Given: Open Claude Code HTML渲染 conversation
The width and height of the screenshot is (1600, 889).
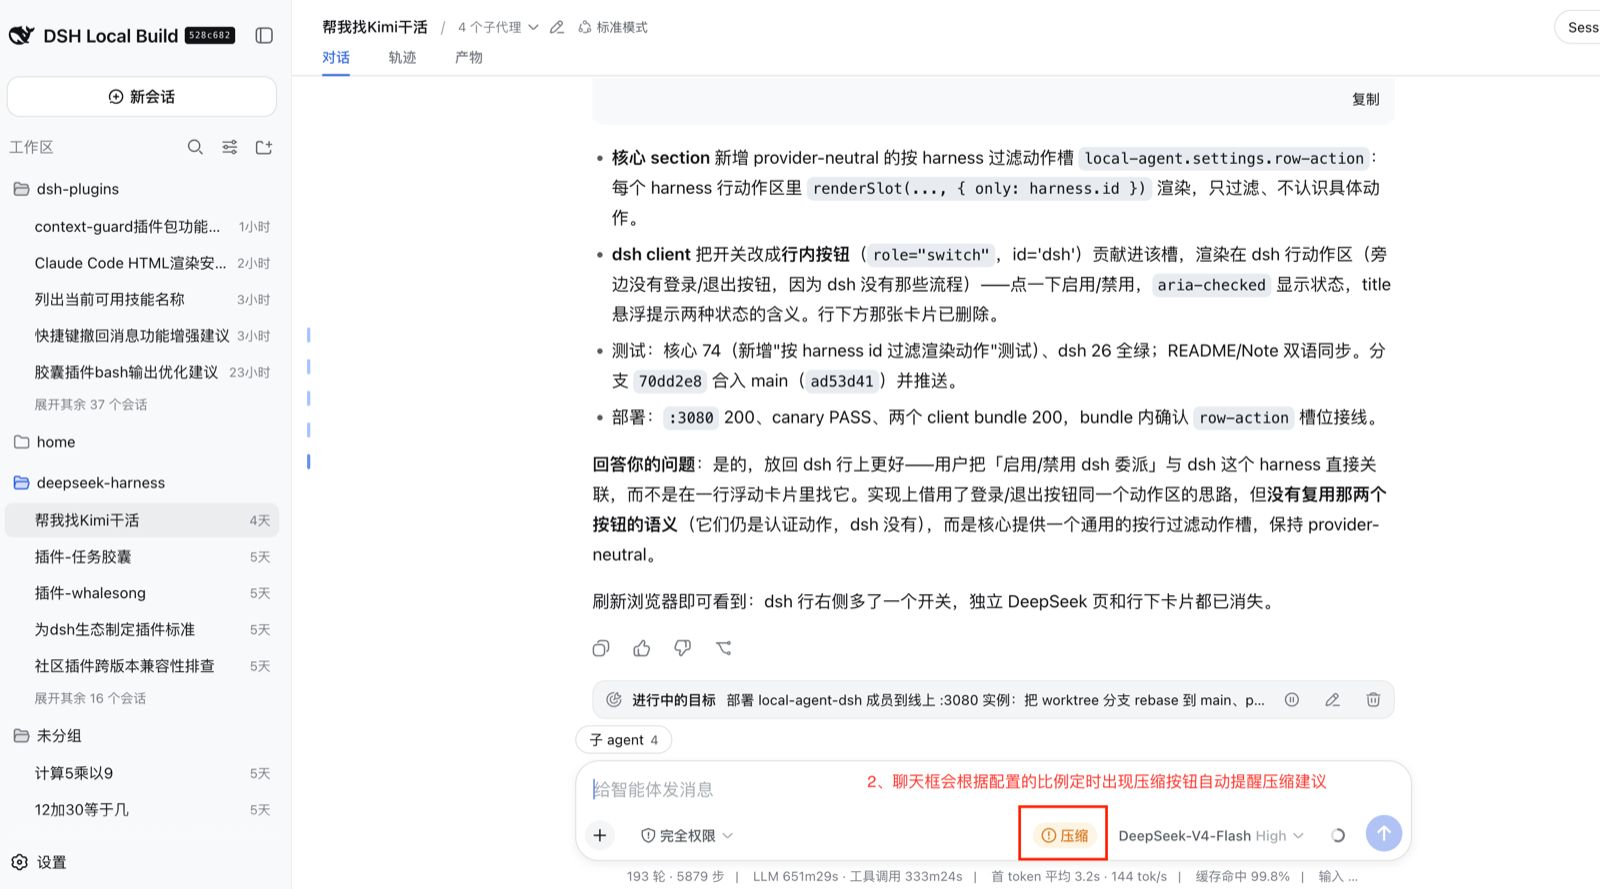Looking at the screenshot, I should point(142,263).
